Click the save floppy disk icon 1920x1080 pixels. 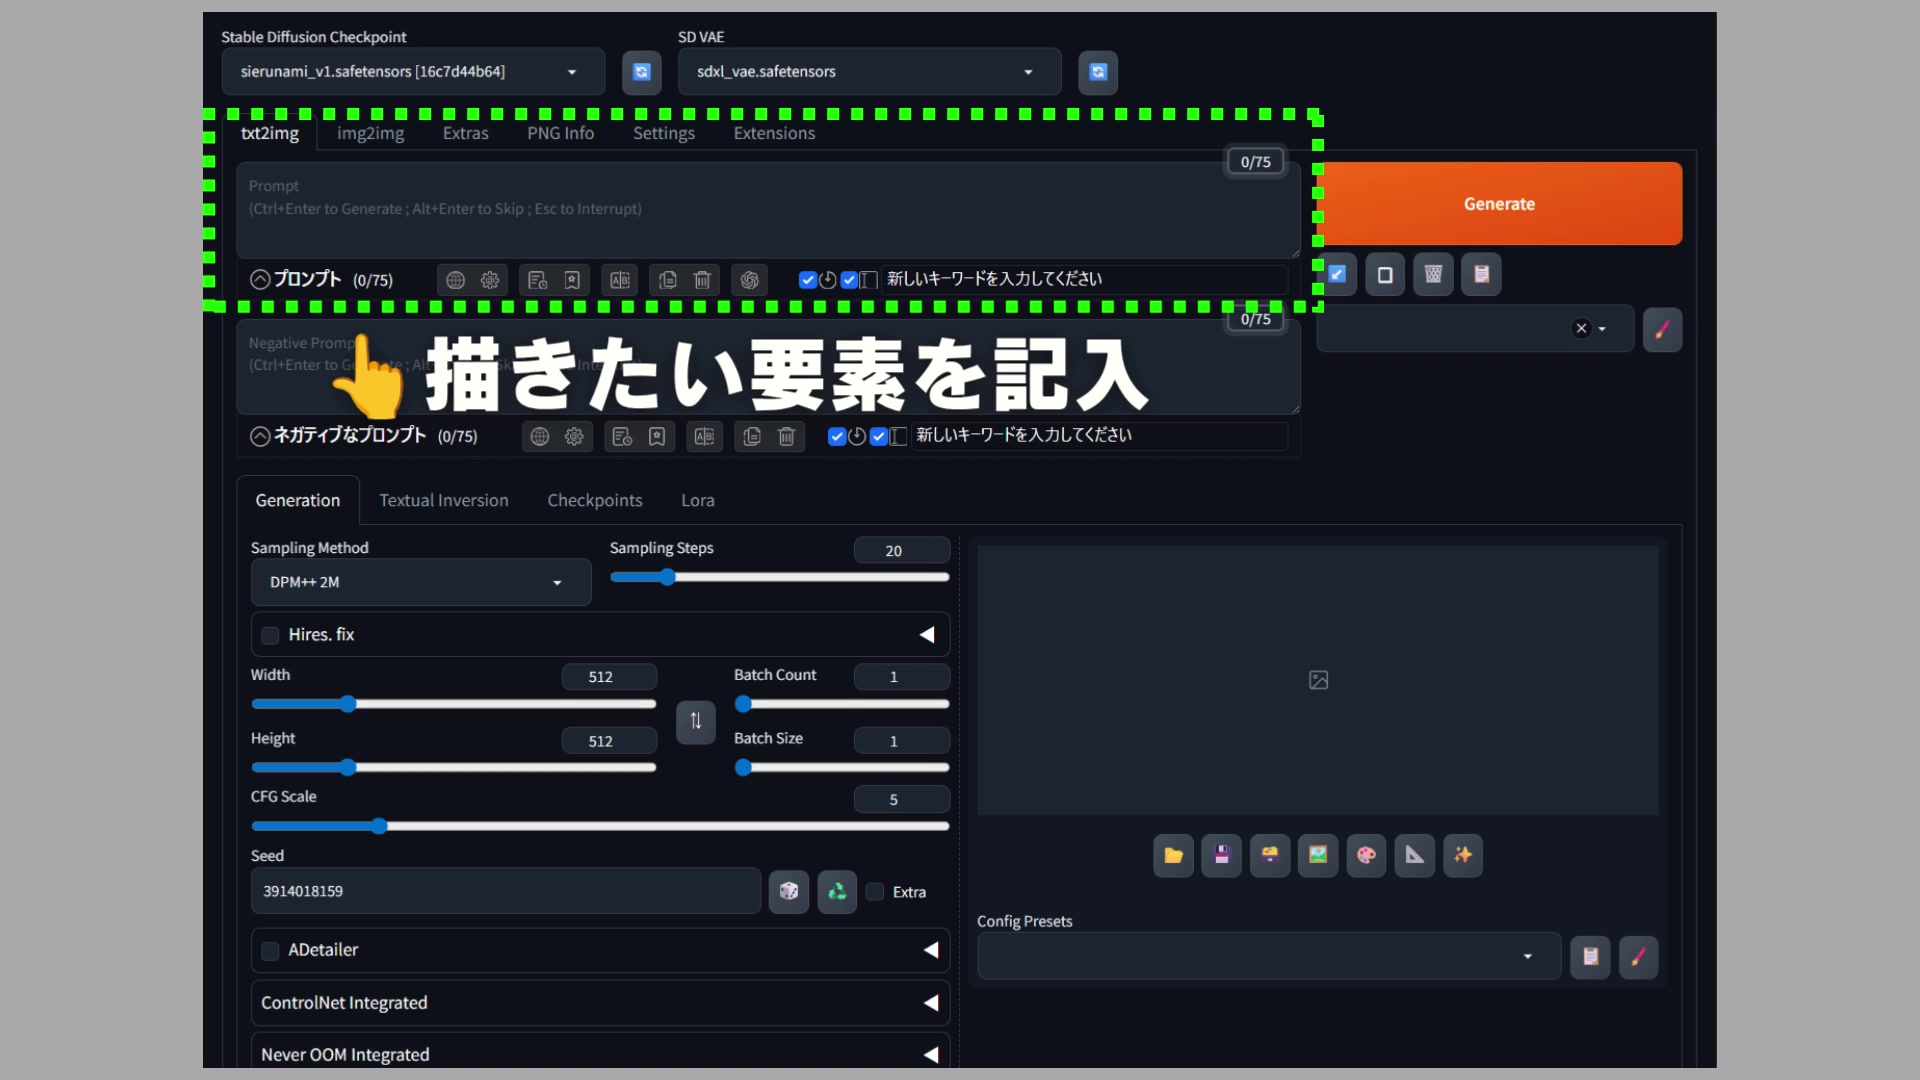coord(1221,855)
